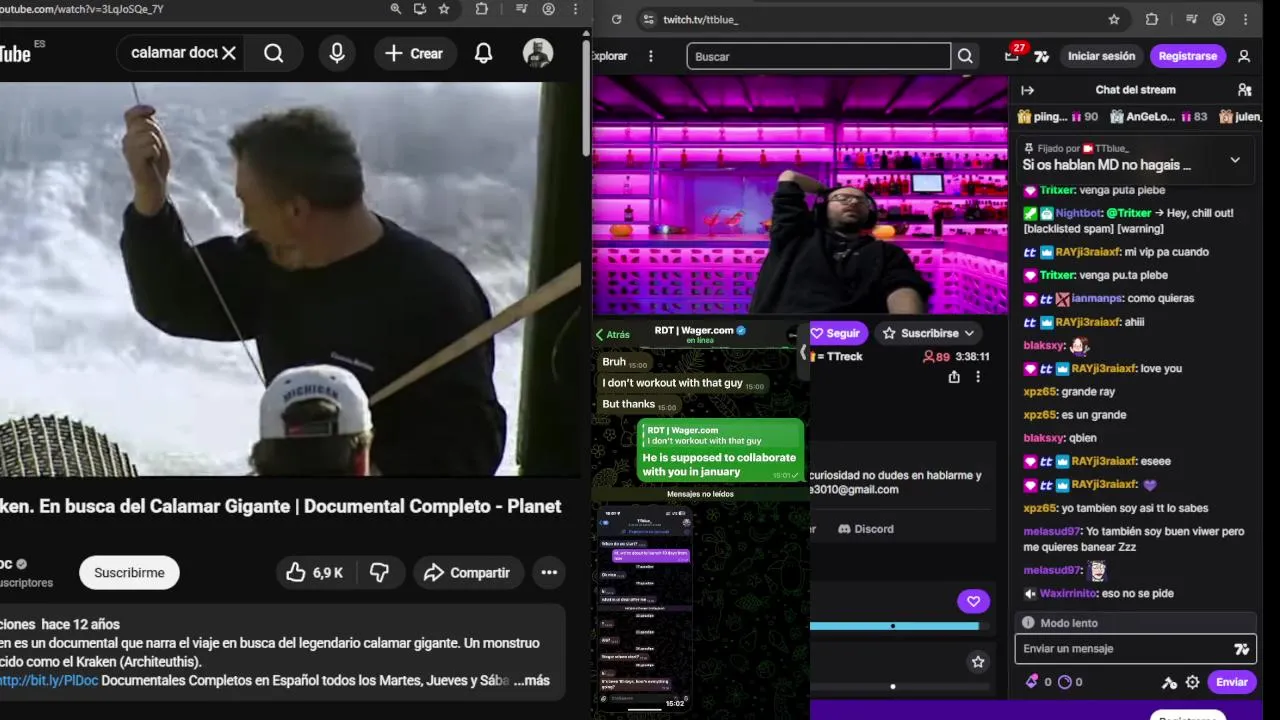Open chat community users icon
1280x720 pixels.
point(1244,90)
